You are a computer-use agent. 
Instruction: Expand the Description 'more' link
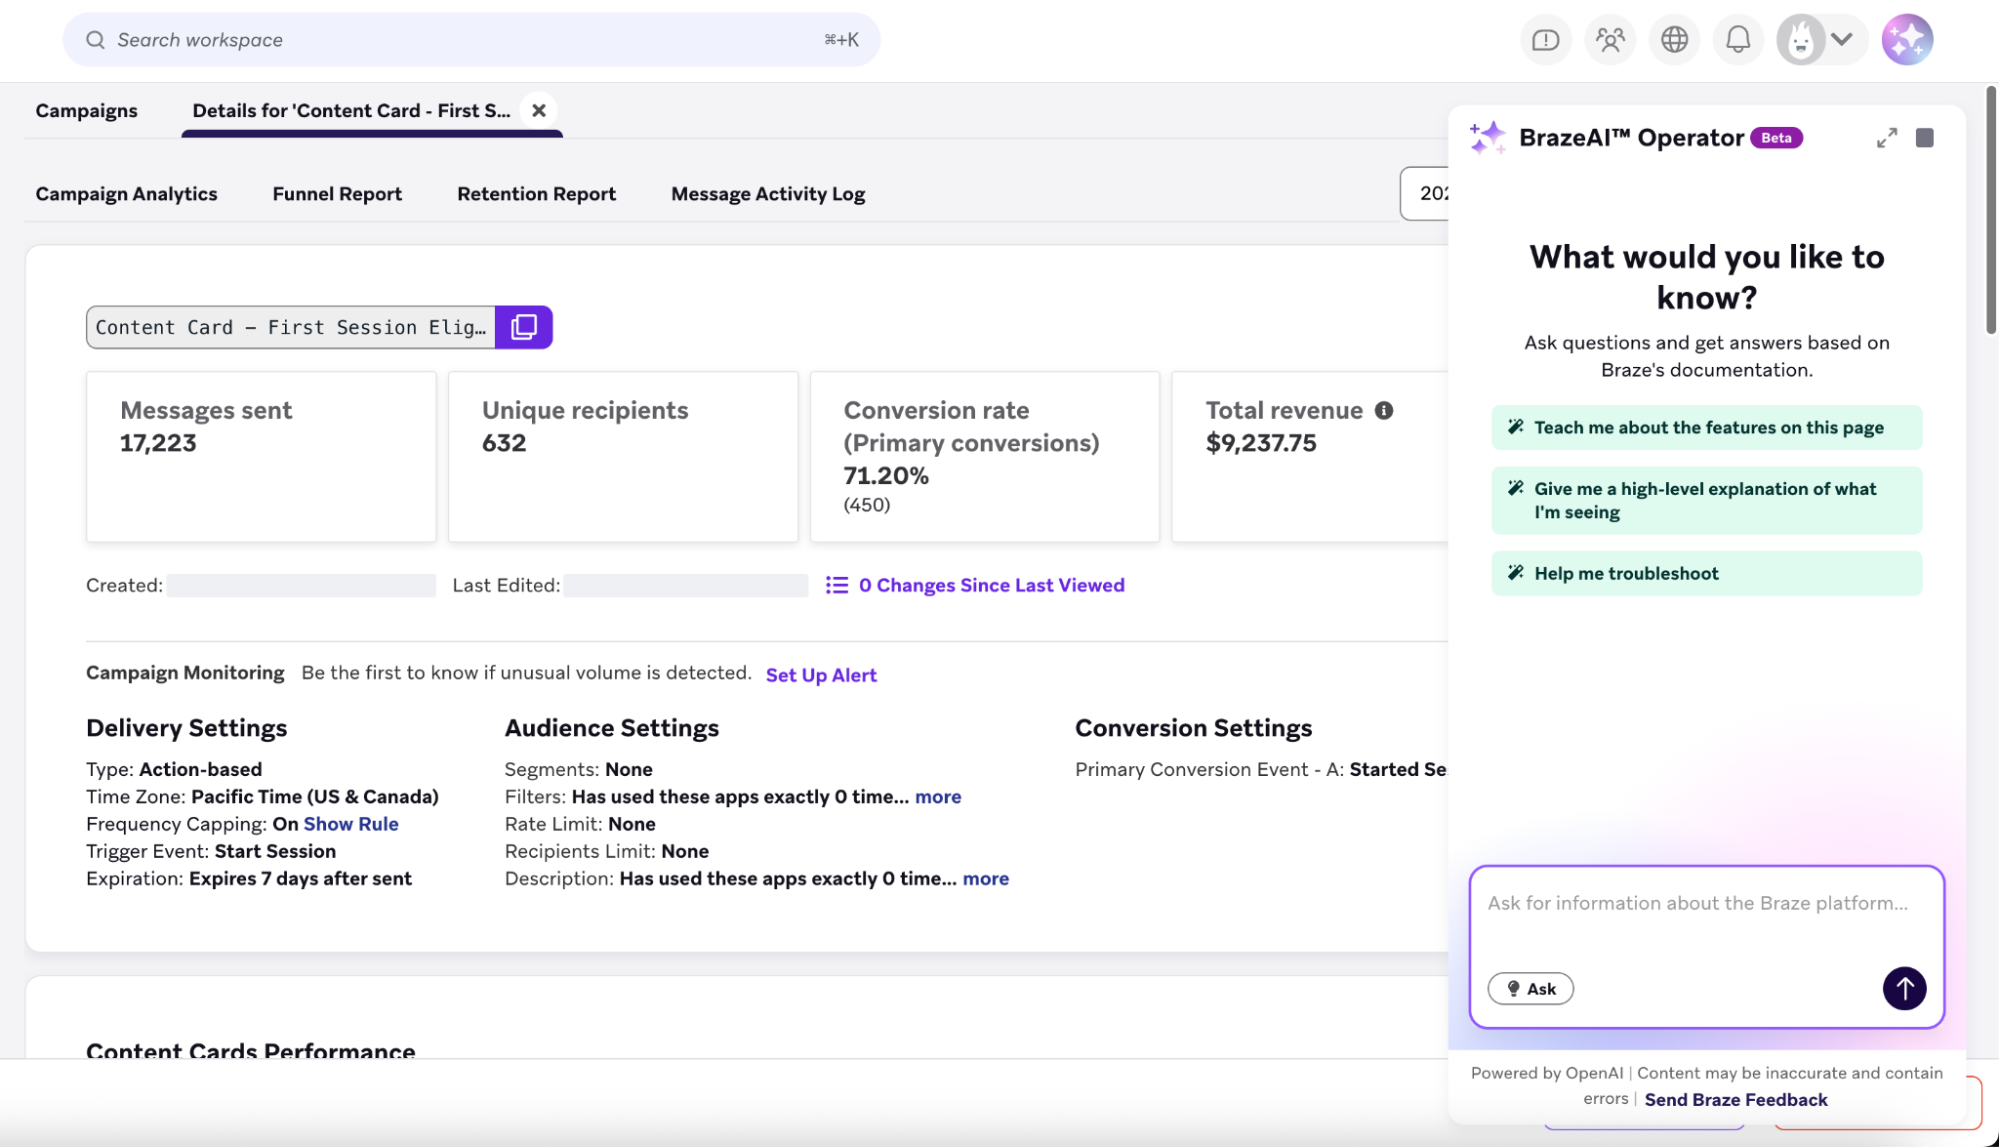pyautogui.click(x=985, y=879)
